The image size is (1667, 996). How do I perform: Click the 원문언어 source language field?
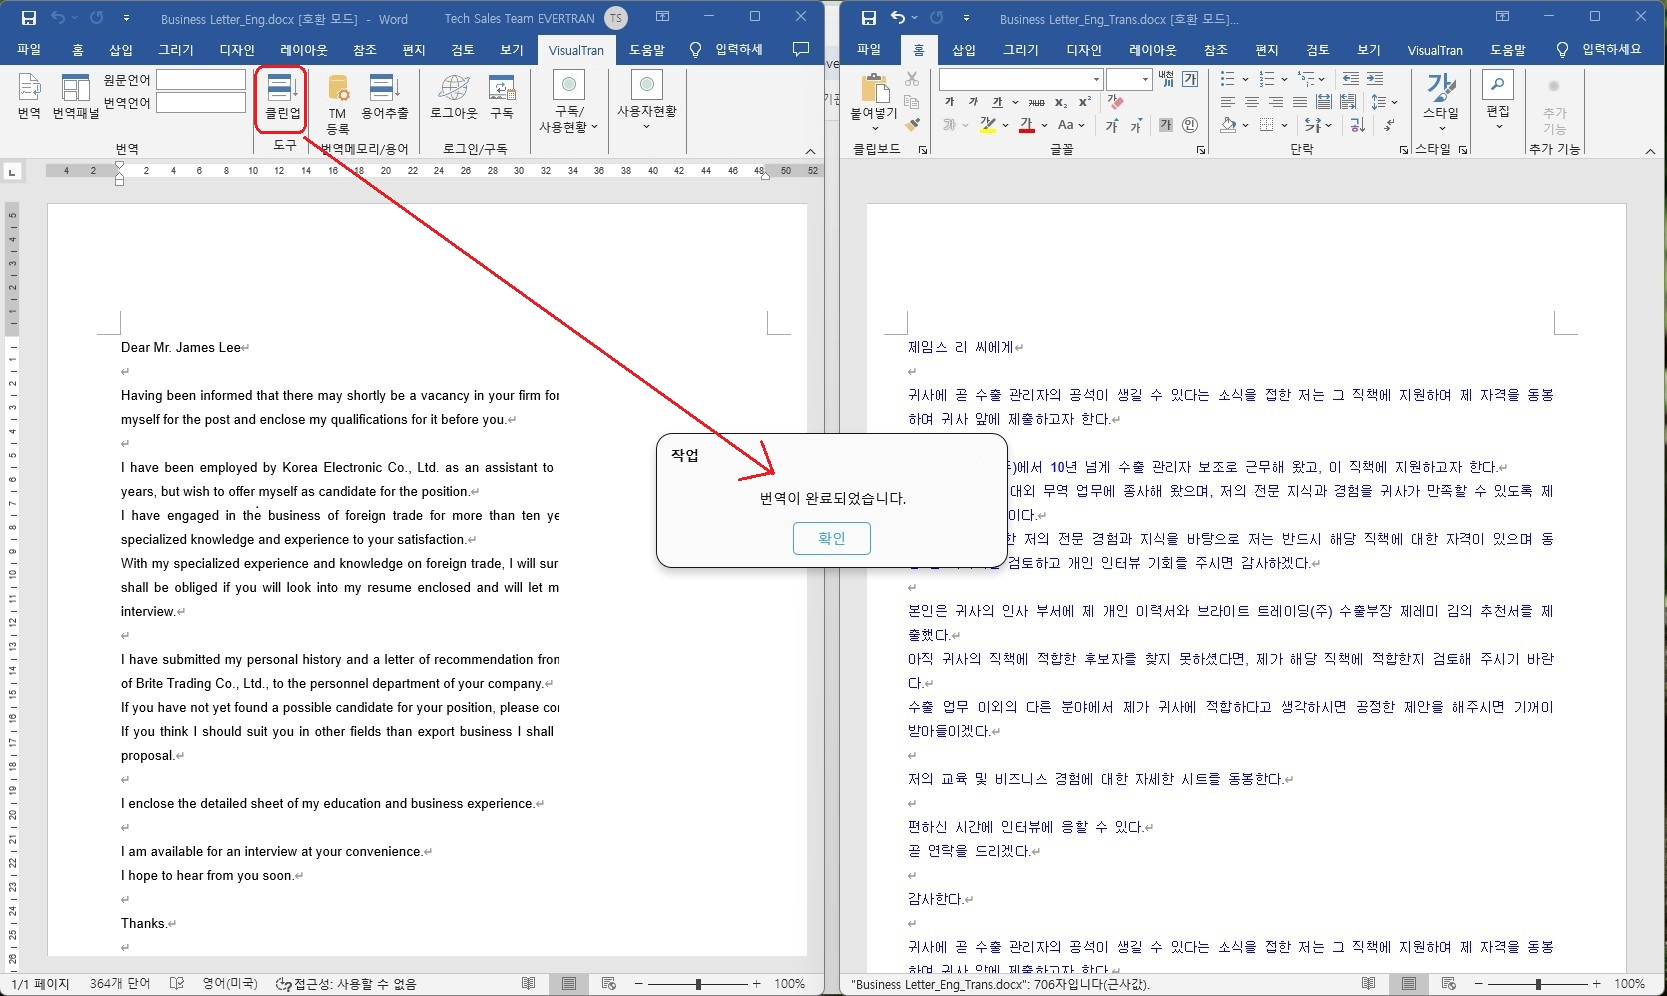click(201, 79)
